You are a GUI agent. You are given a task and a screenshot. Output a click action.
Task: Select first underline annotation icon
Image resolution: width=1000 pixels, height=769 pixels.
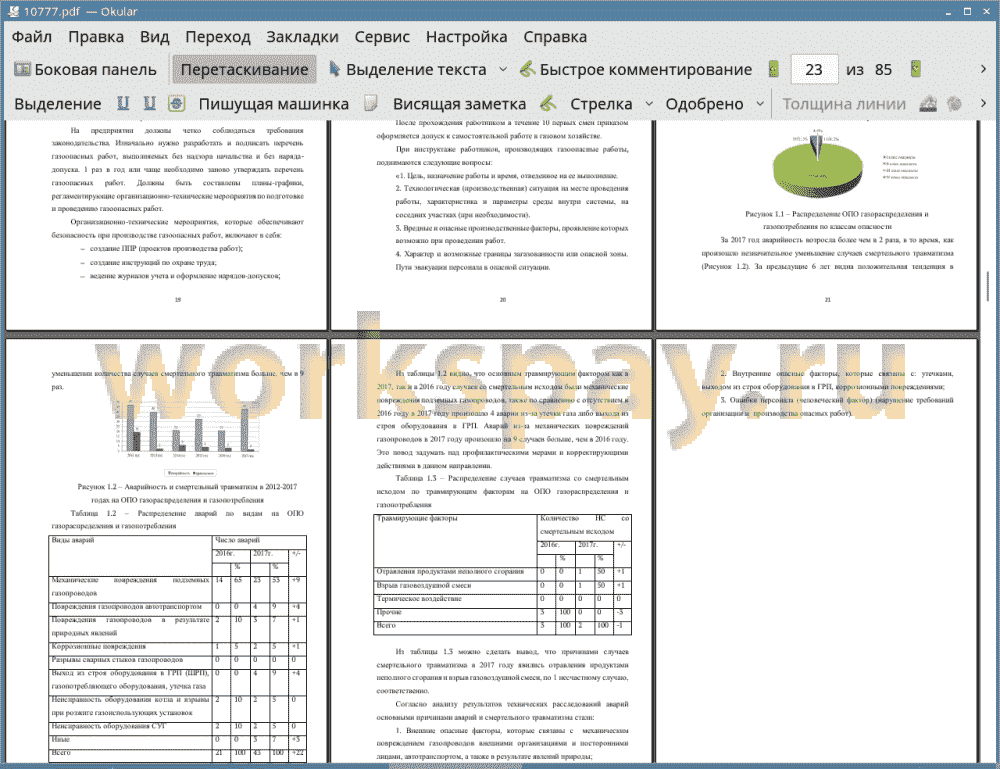123,103
